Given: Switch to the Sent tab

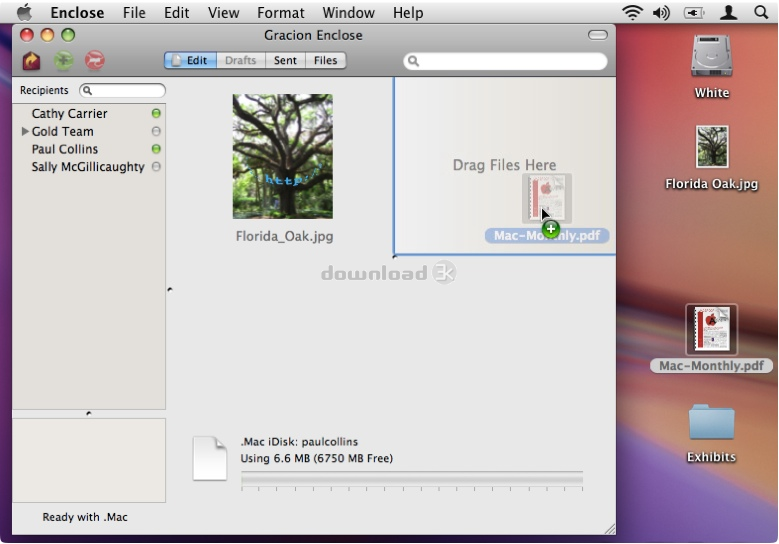Looking at the screenshot, I should pyautogui.click(x=285, y=60).
